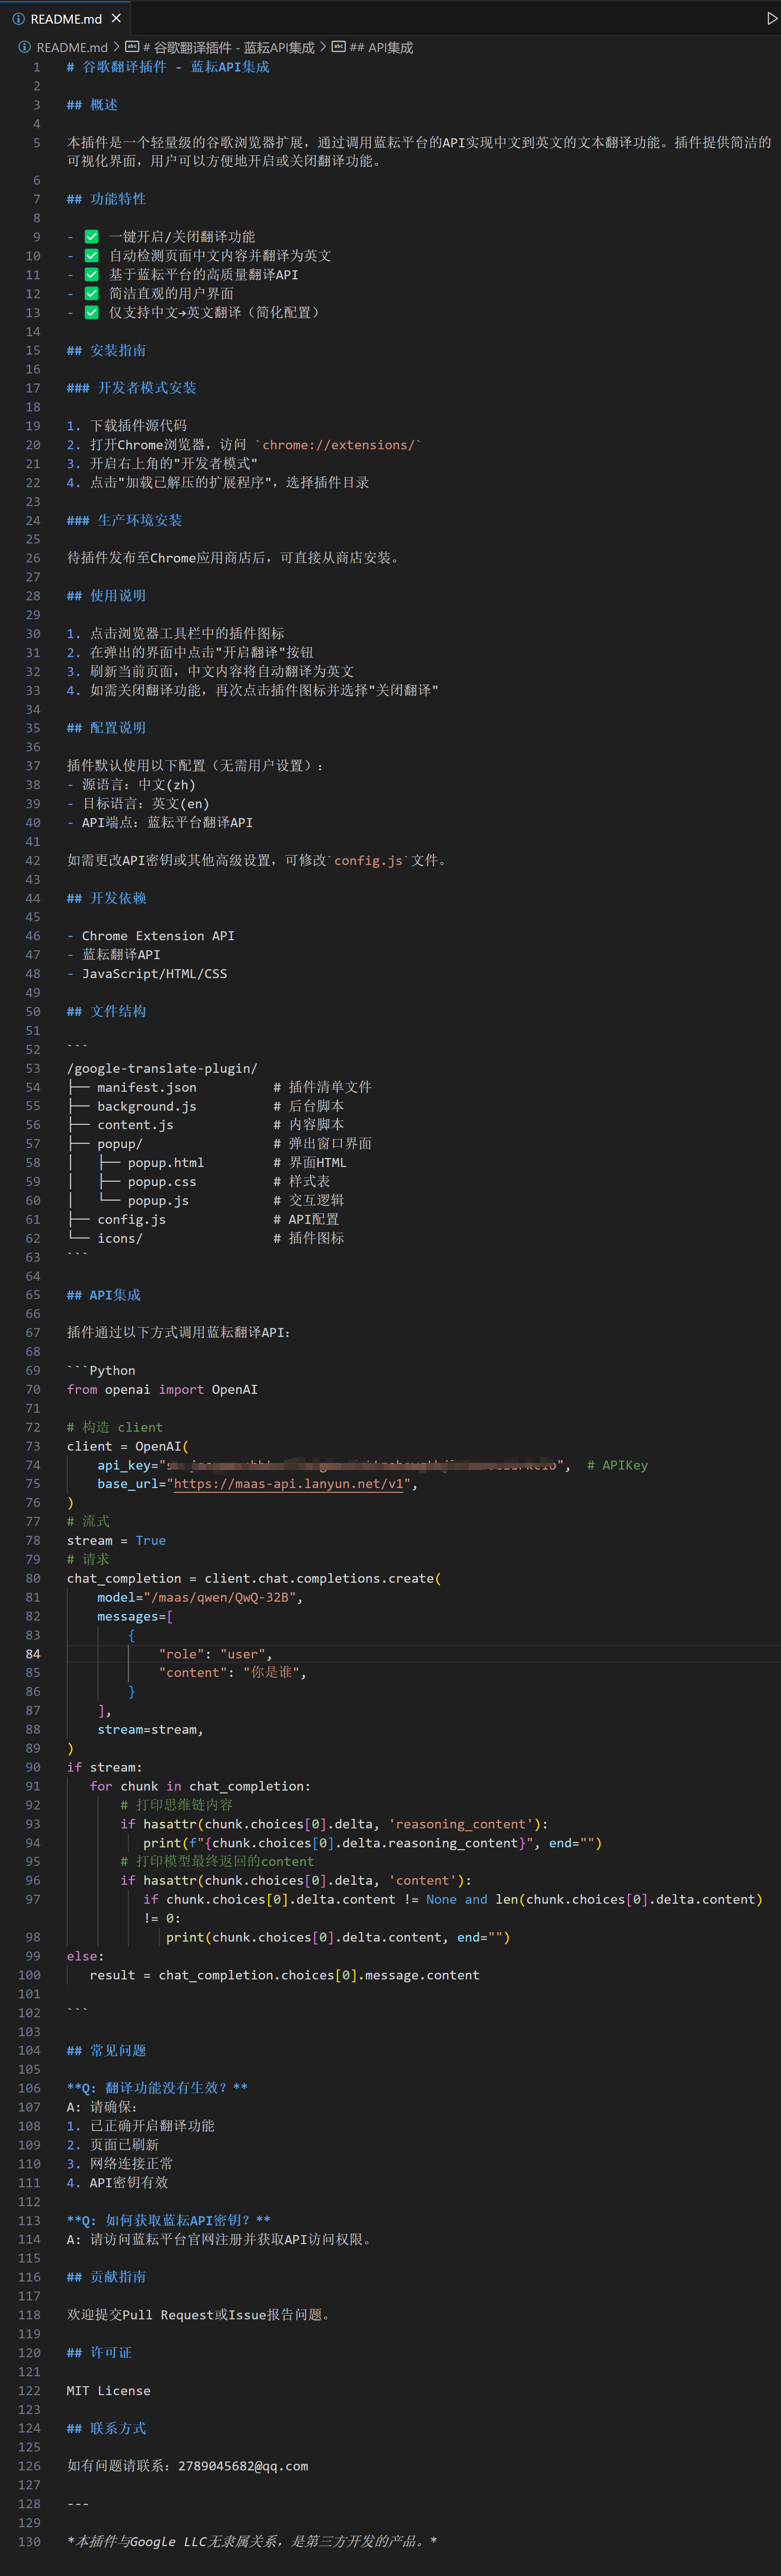Click the '## 安装指南' heading
Screen dimensions: 781x2576
[106, 350]
